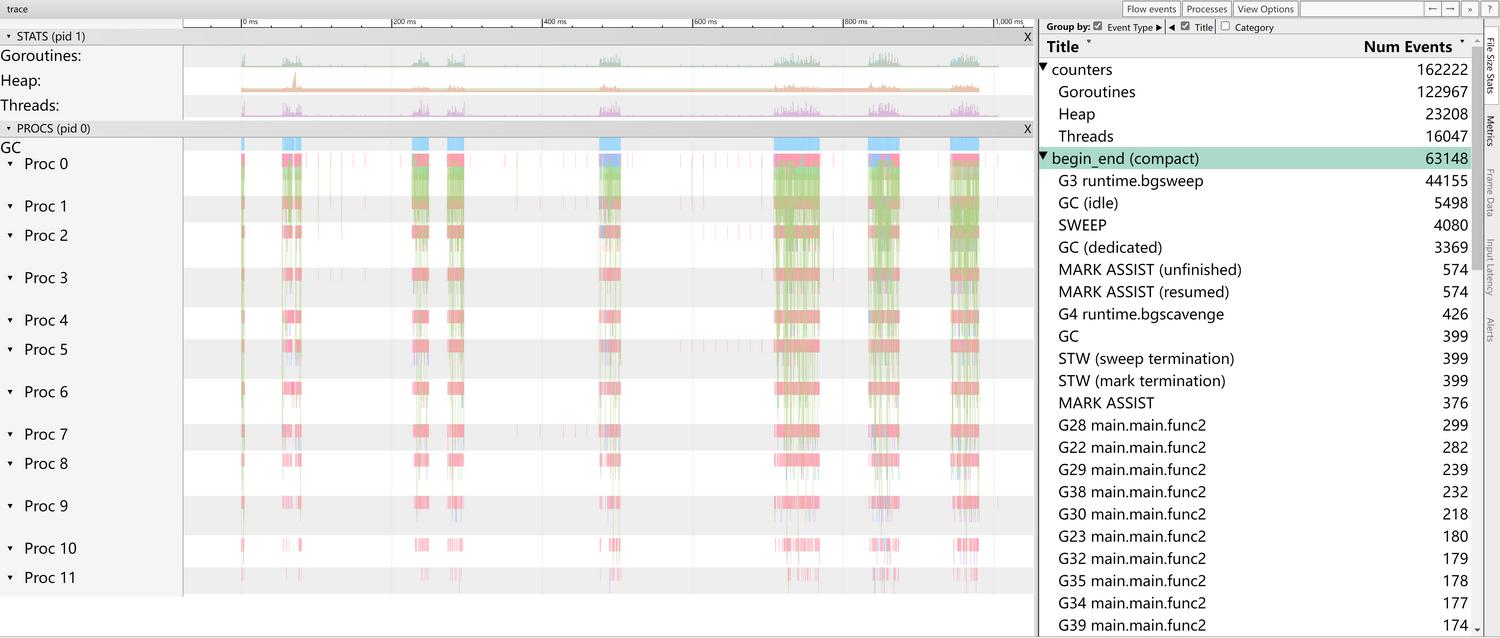The height and width of the screenshot is (638, 1500).
Task: Enable Group by Category checkbox
Action: point(1226,26)
